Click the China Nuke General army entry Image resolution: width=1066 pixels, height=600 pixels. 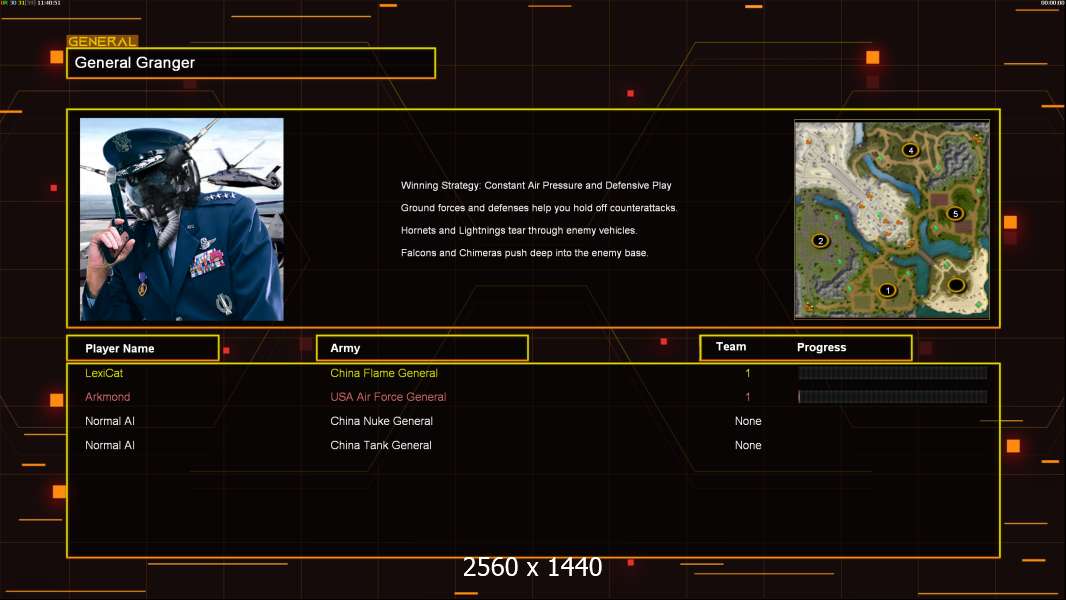click(x=381, y=421)
